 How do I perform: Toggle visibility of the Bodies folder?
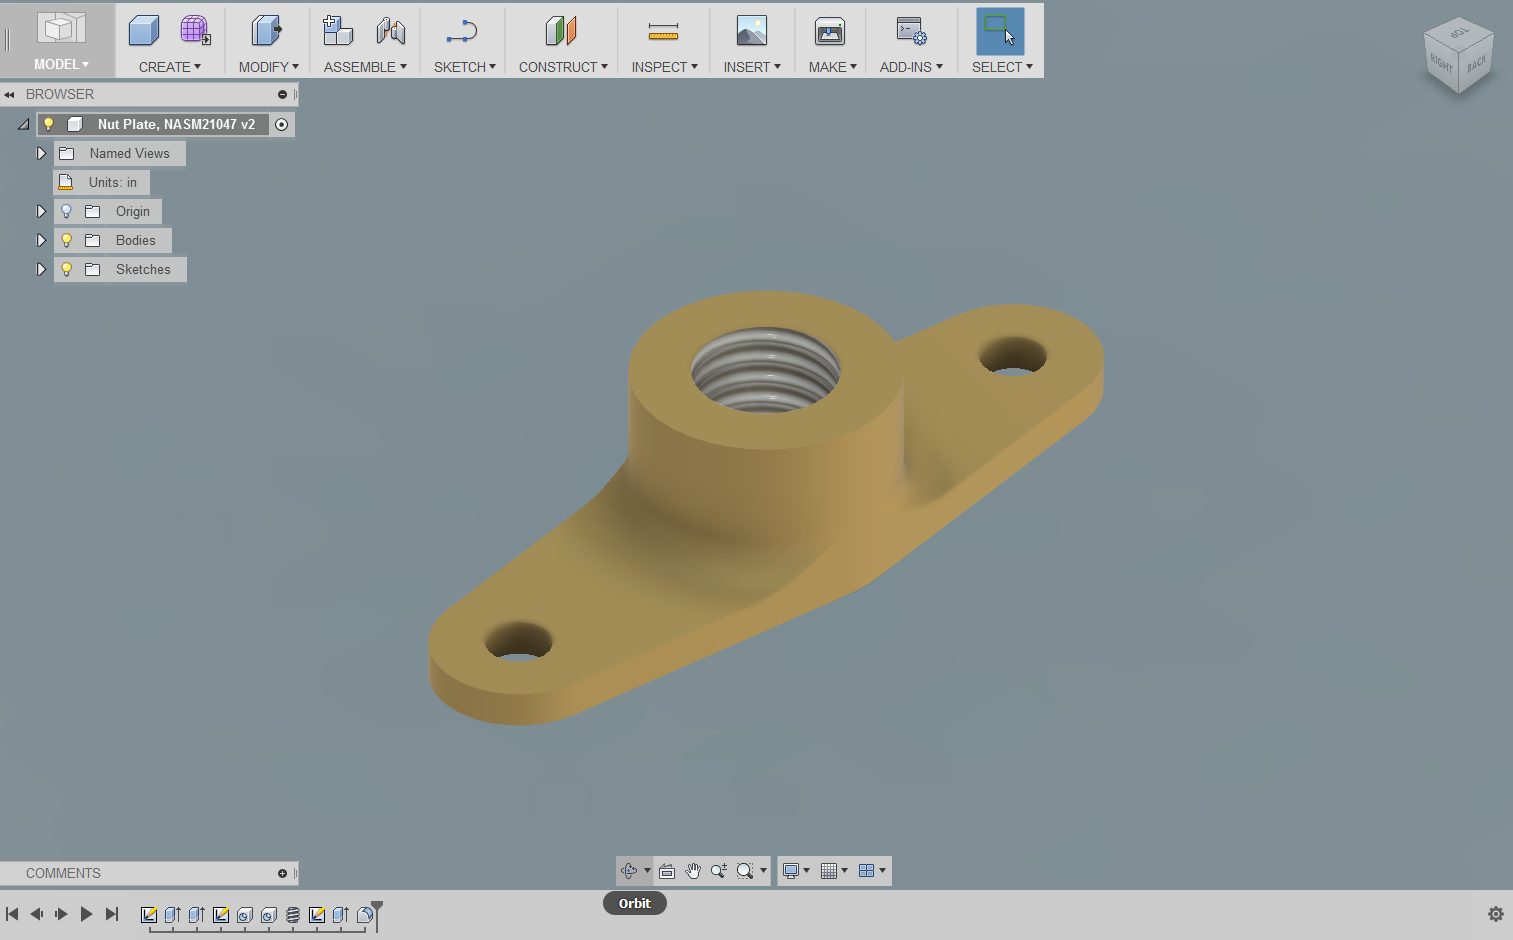pos(66,240)
